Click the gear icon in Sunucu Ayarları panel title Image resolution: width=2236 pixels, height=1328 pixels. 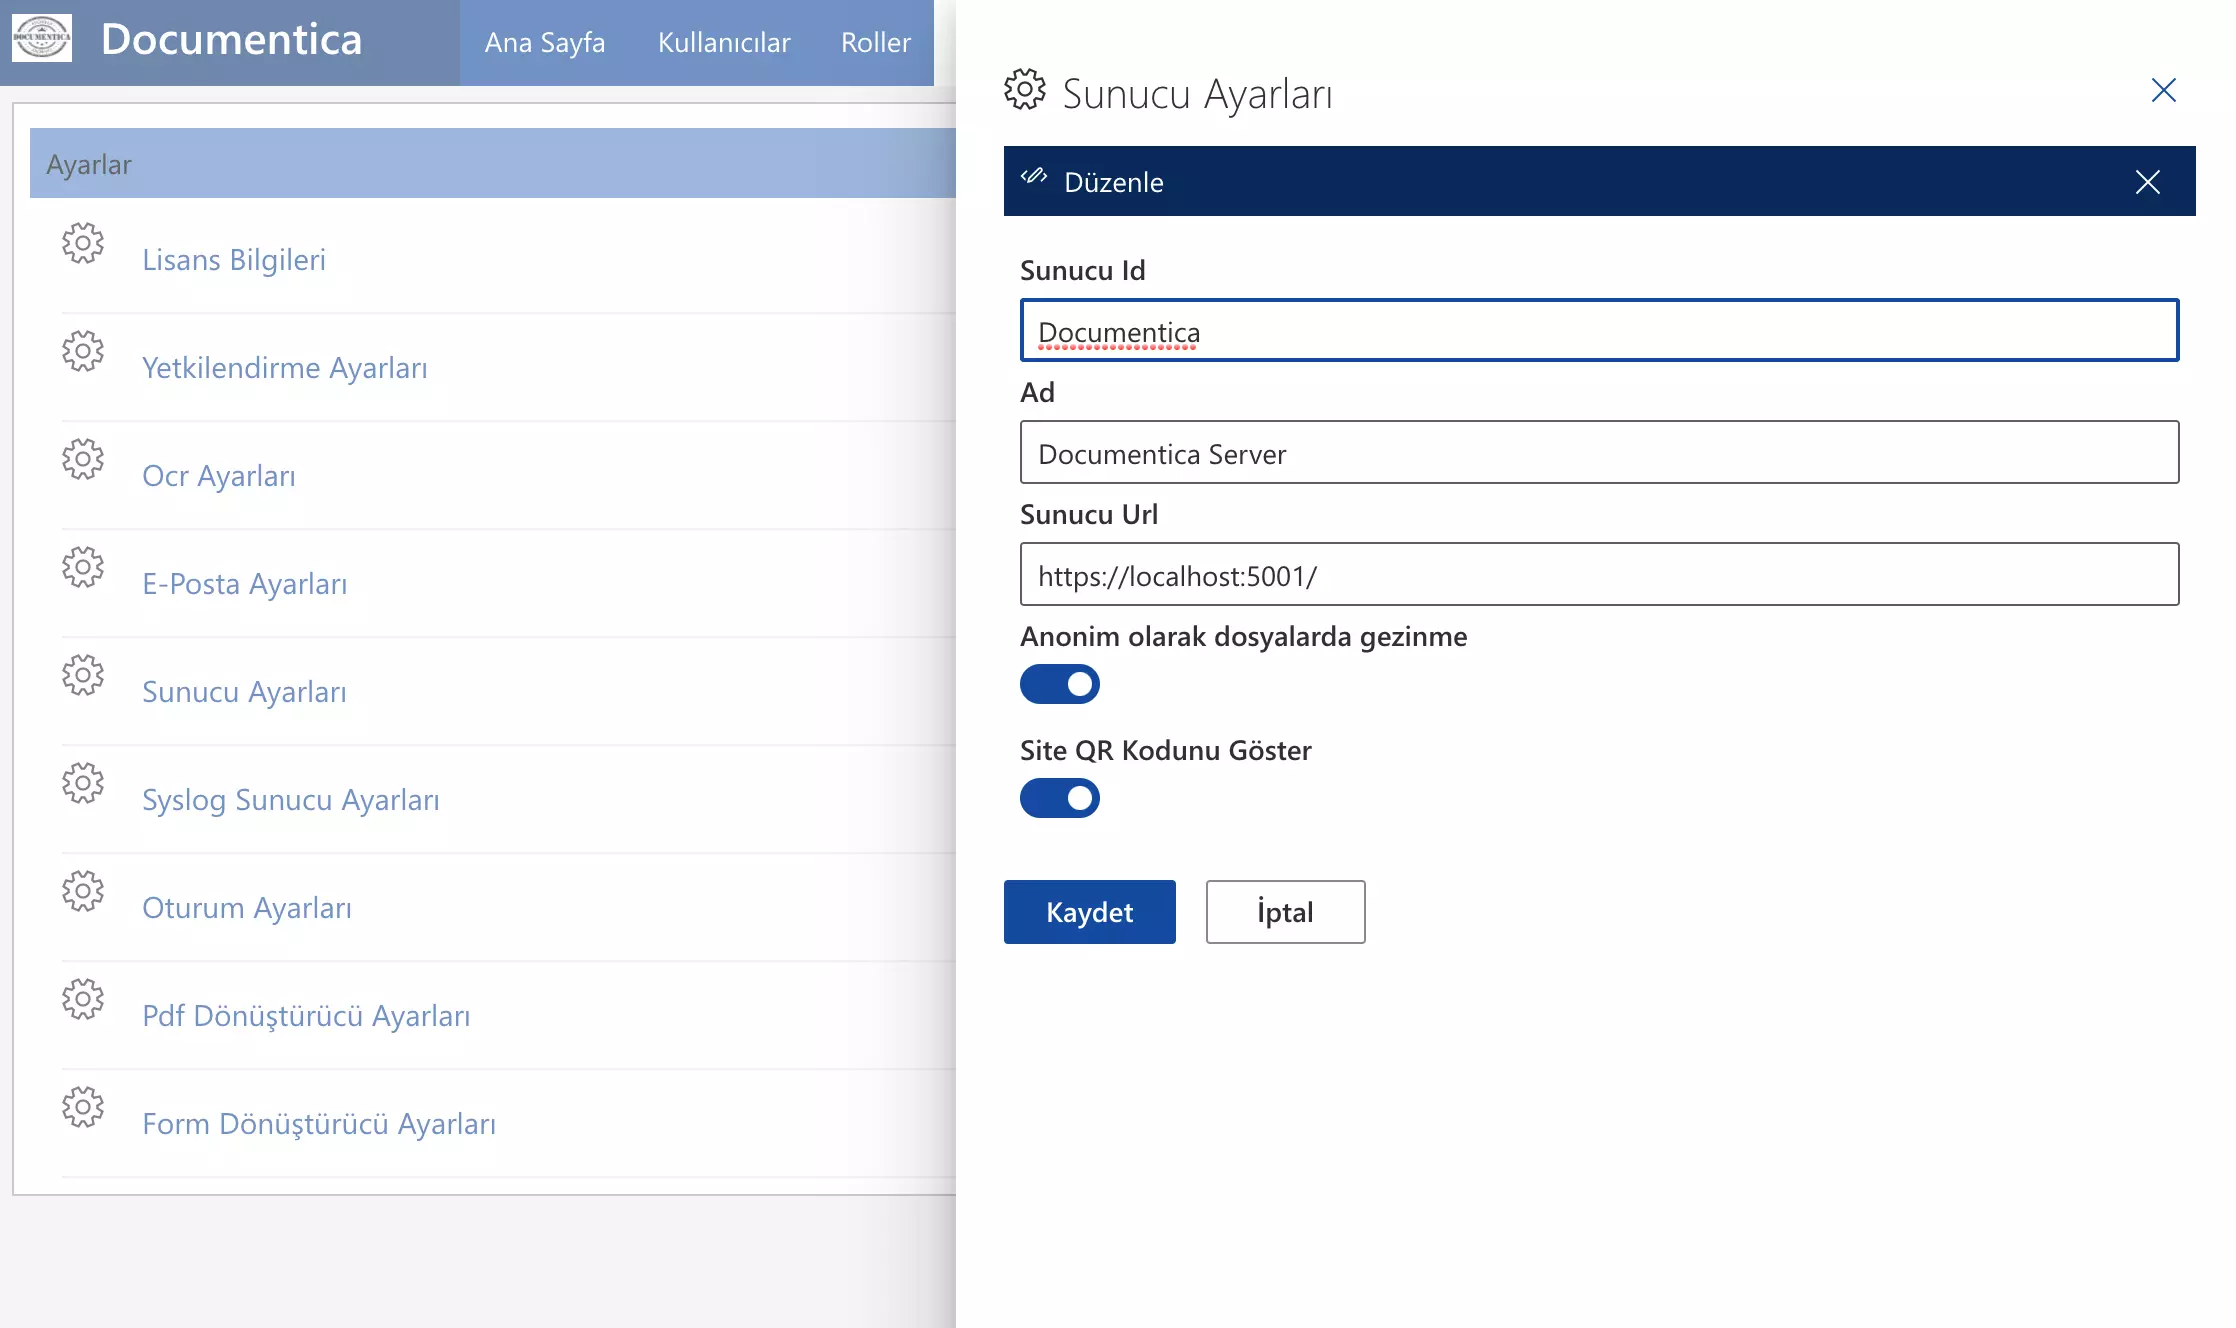[1025, 90]
